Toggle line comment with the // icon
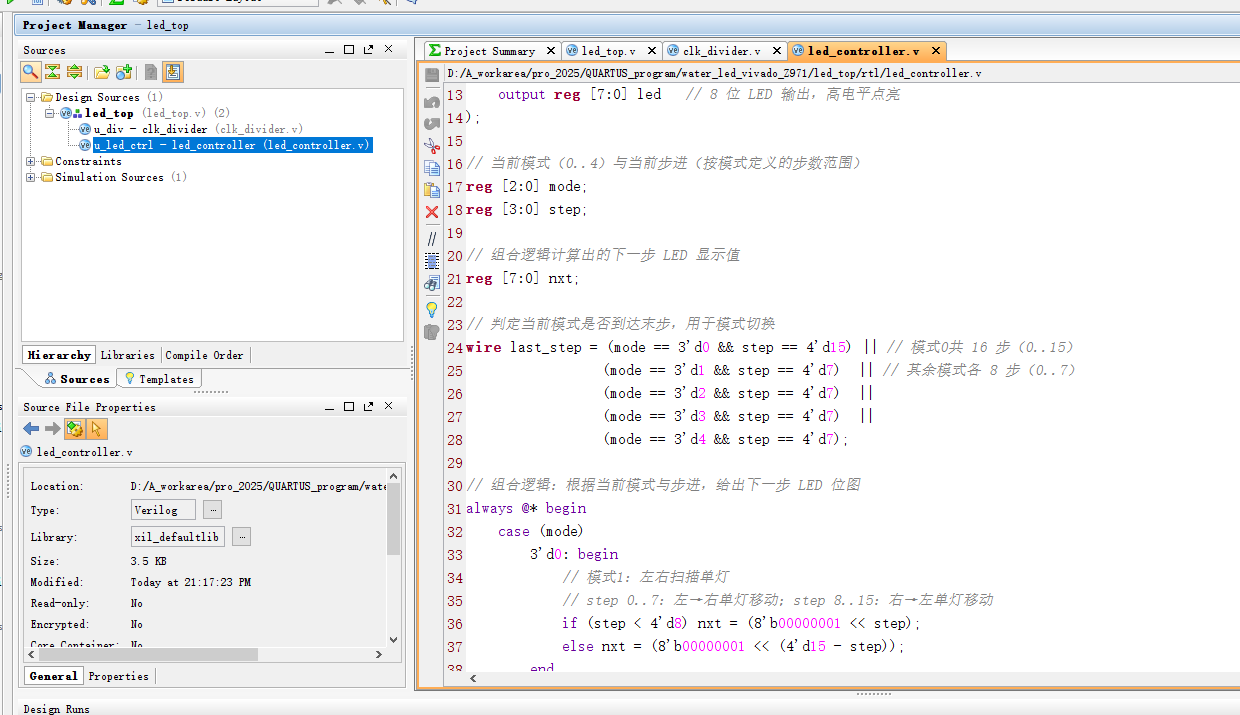 (x=432, y=239)
